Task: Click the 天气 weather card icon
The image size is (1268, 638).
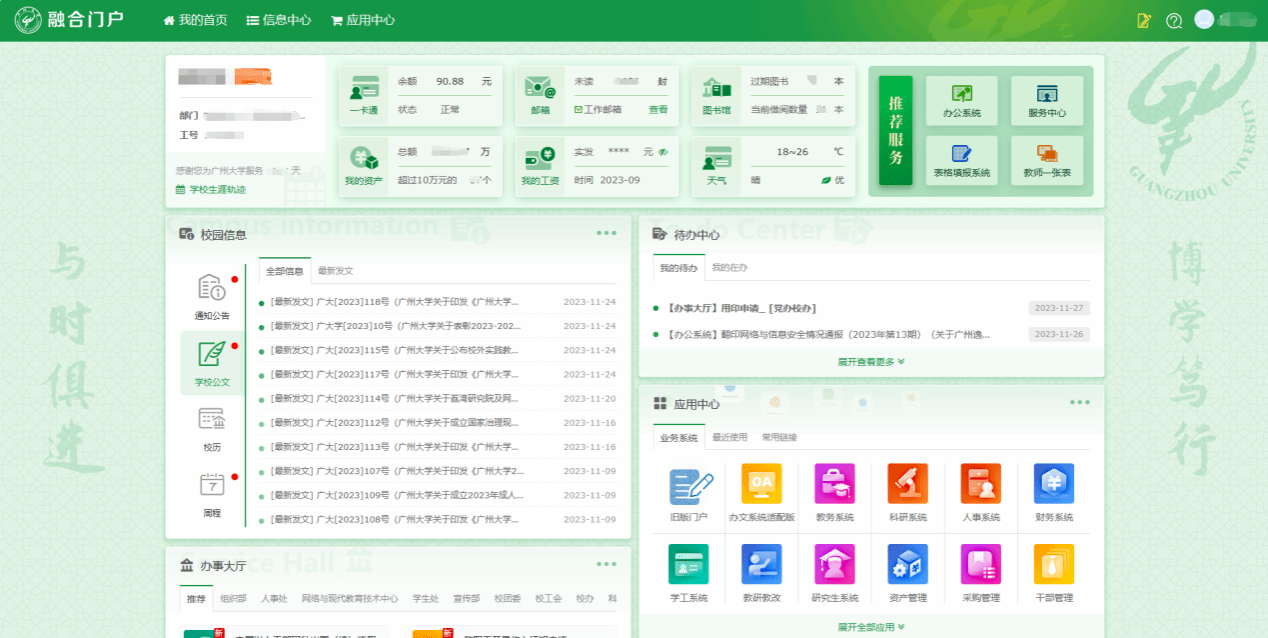Action: point(717,158)
